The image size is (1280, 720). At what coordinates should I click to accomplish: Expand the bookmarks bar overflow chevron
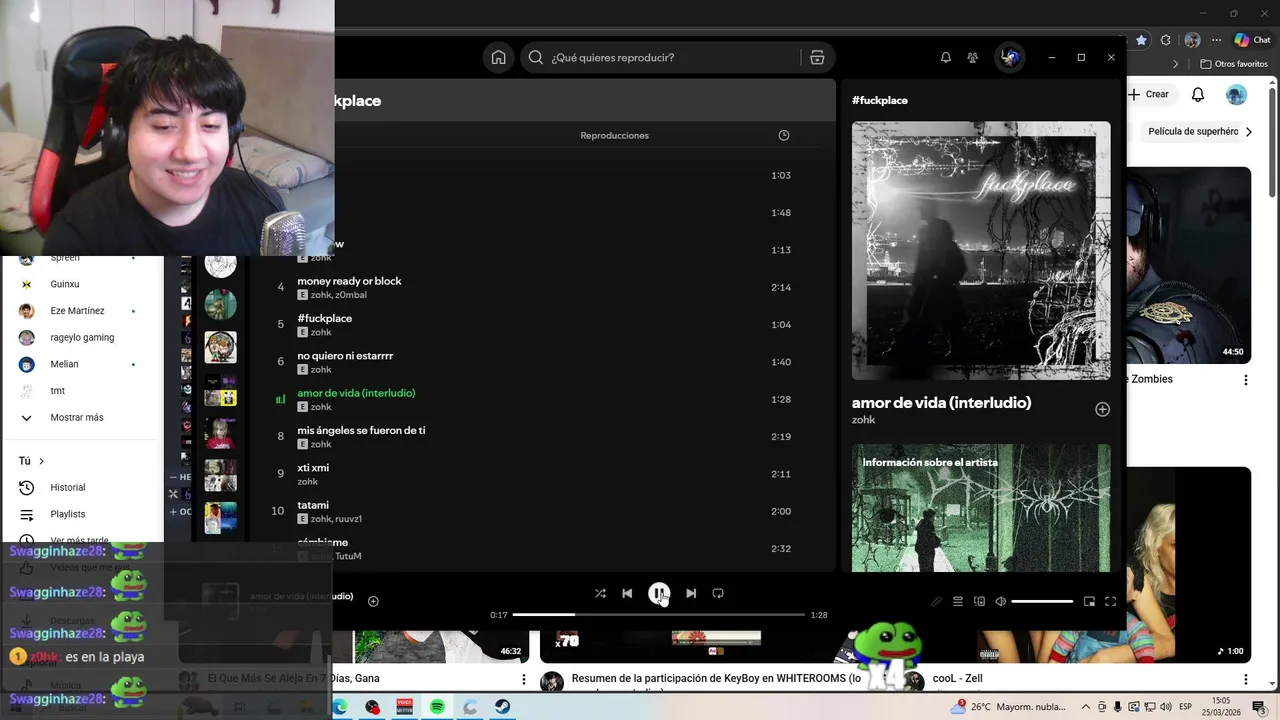pos(1177,64)
